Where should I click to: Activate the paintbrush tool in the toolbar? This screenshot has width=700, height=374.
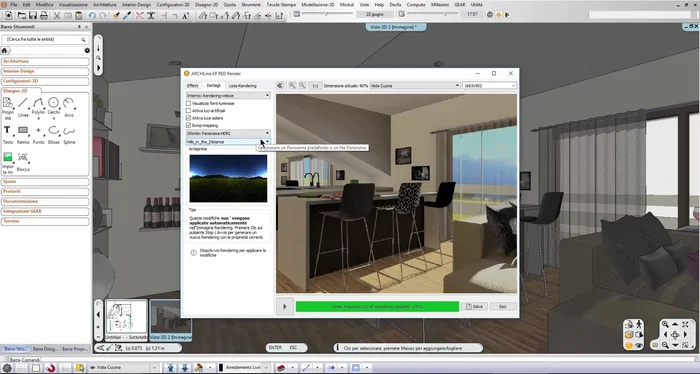point(116,15)
